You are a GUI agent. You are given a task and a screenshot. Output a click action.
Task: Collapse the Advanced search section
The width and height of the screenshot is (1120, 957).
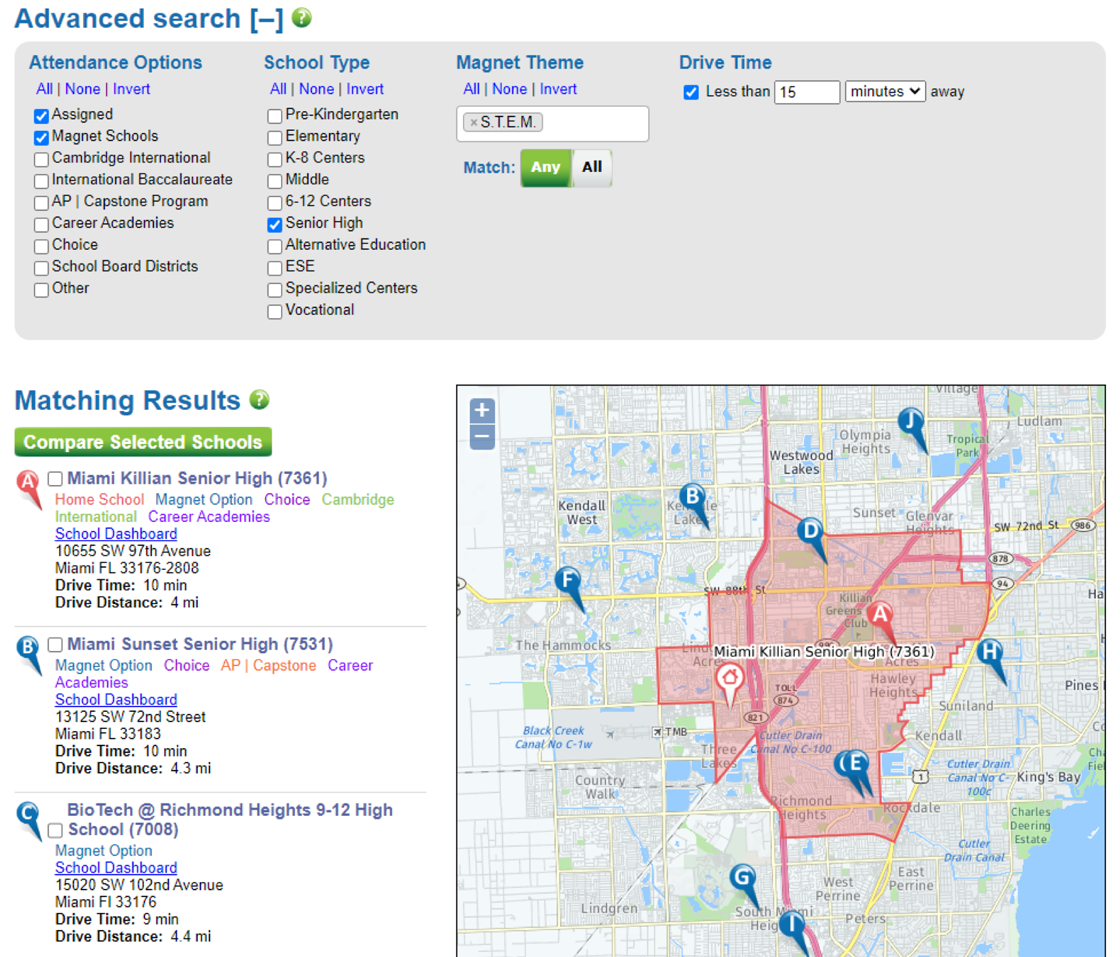coord(266,19)
